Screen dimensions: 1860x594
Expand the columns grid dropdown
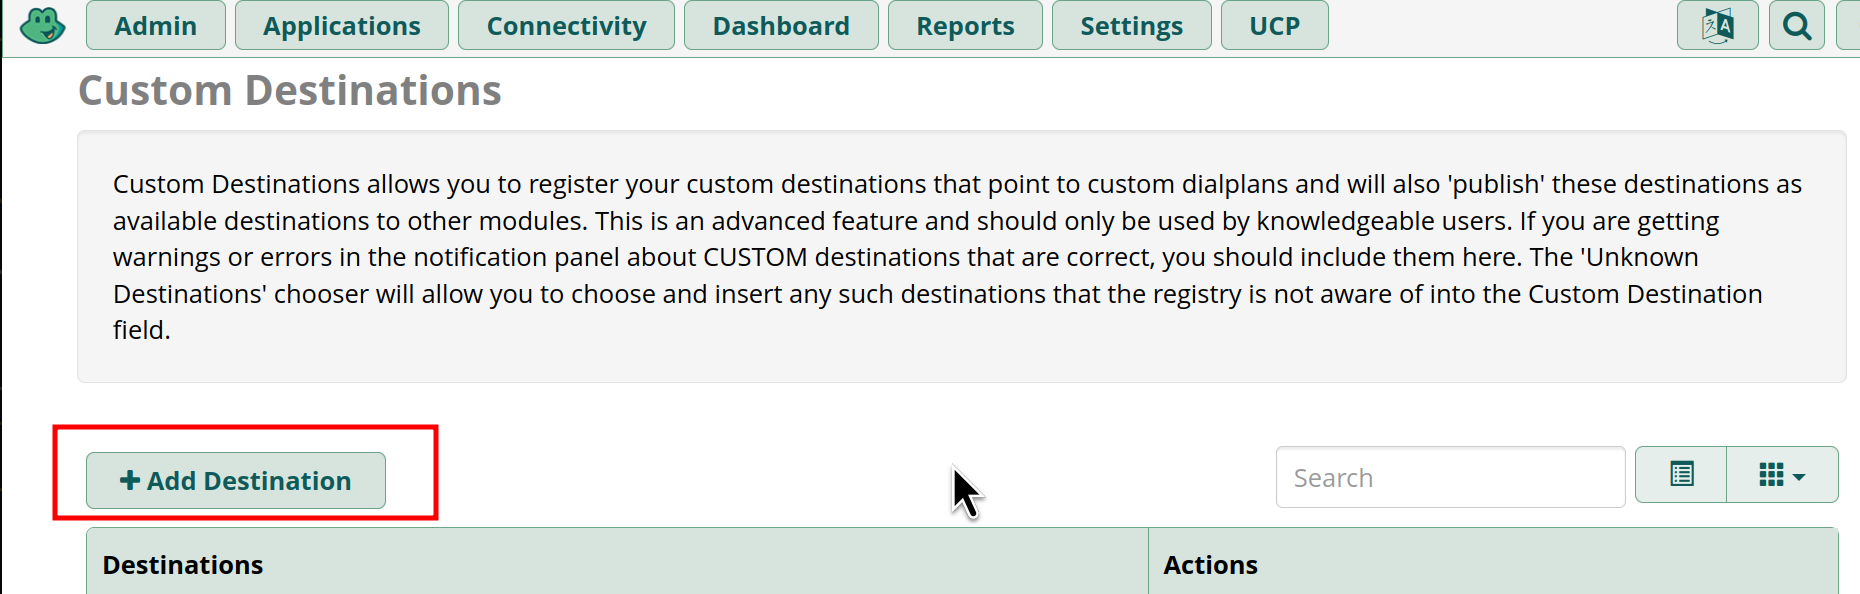[x=1782, y=474]
